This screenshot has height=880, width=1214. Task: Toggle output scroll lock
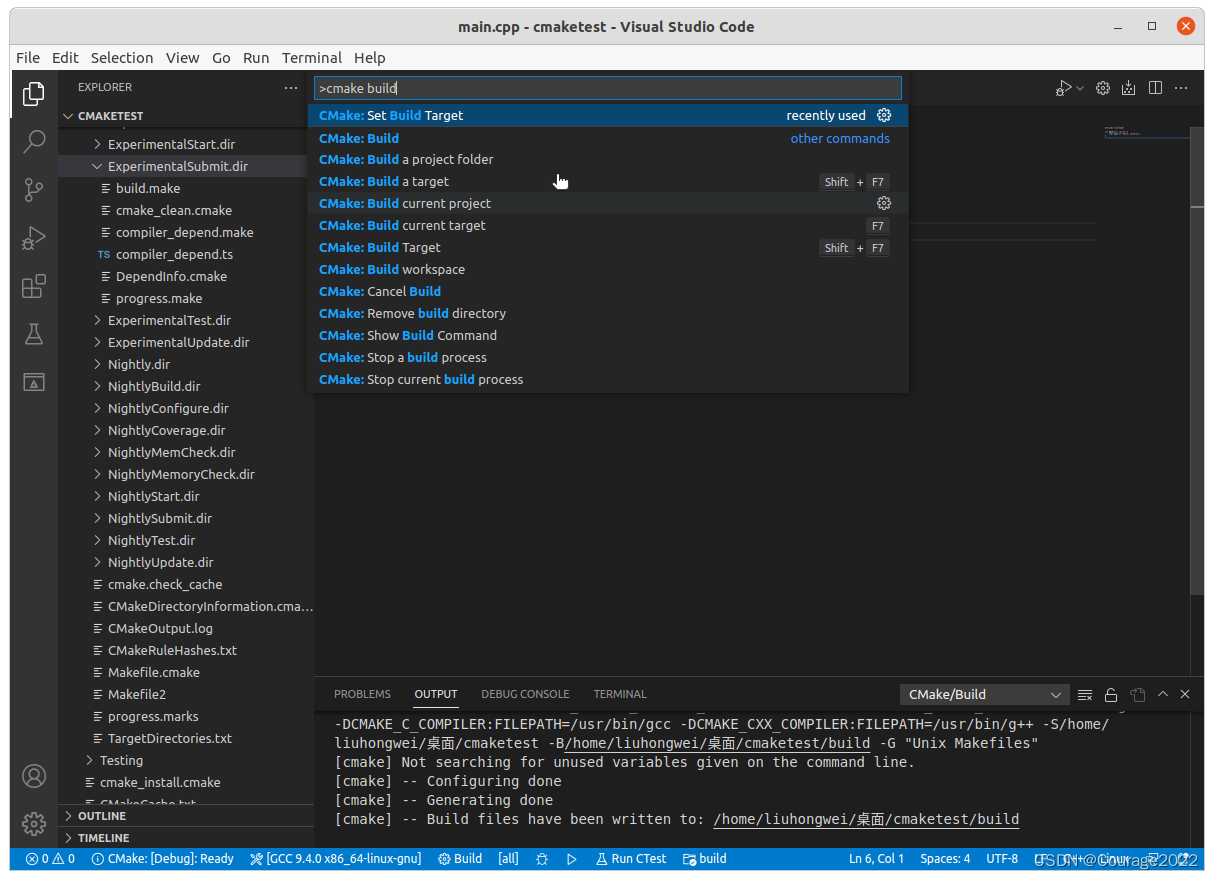point(1111,694)
